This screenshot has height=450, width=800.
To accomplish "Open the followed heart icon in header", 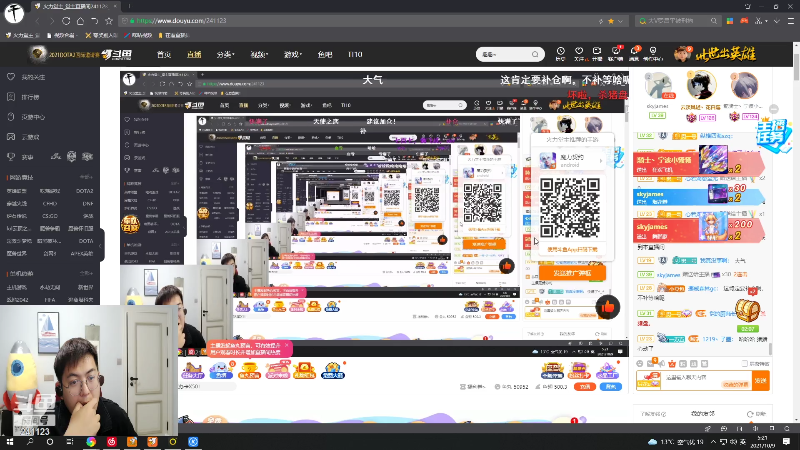I will coord(579,53).
